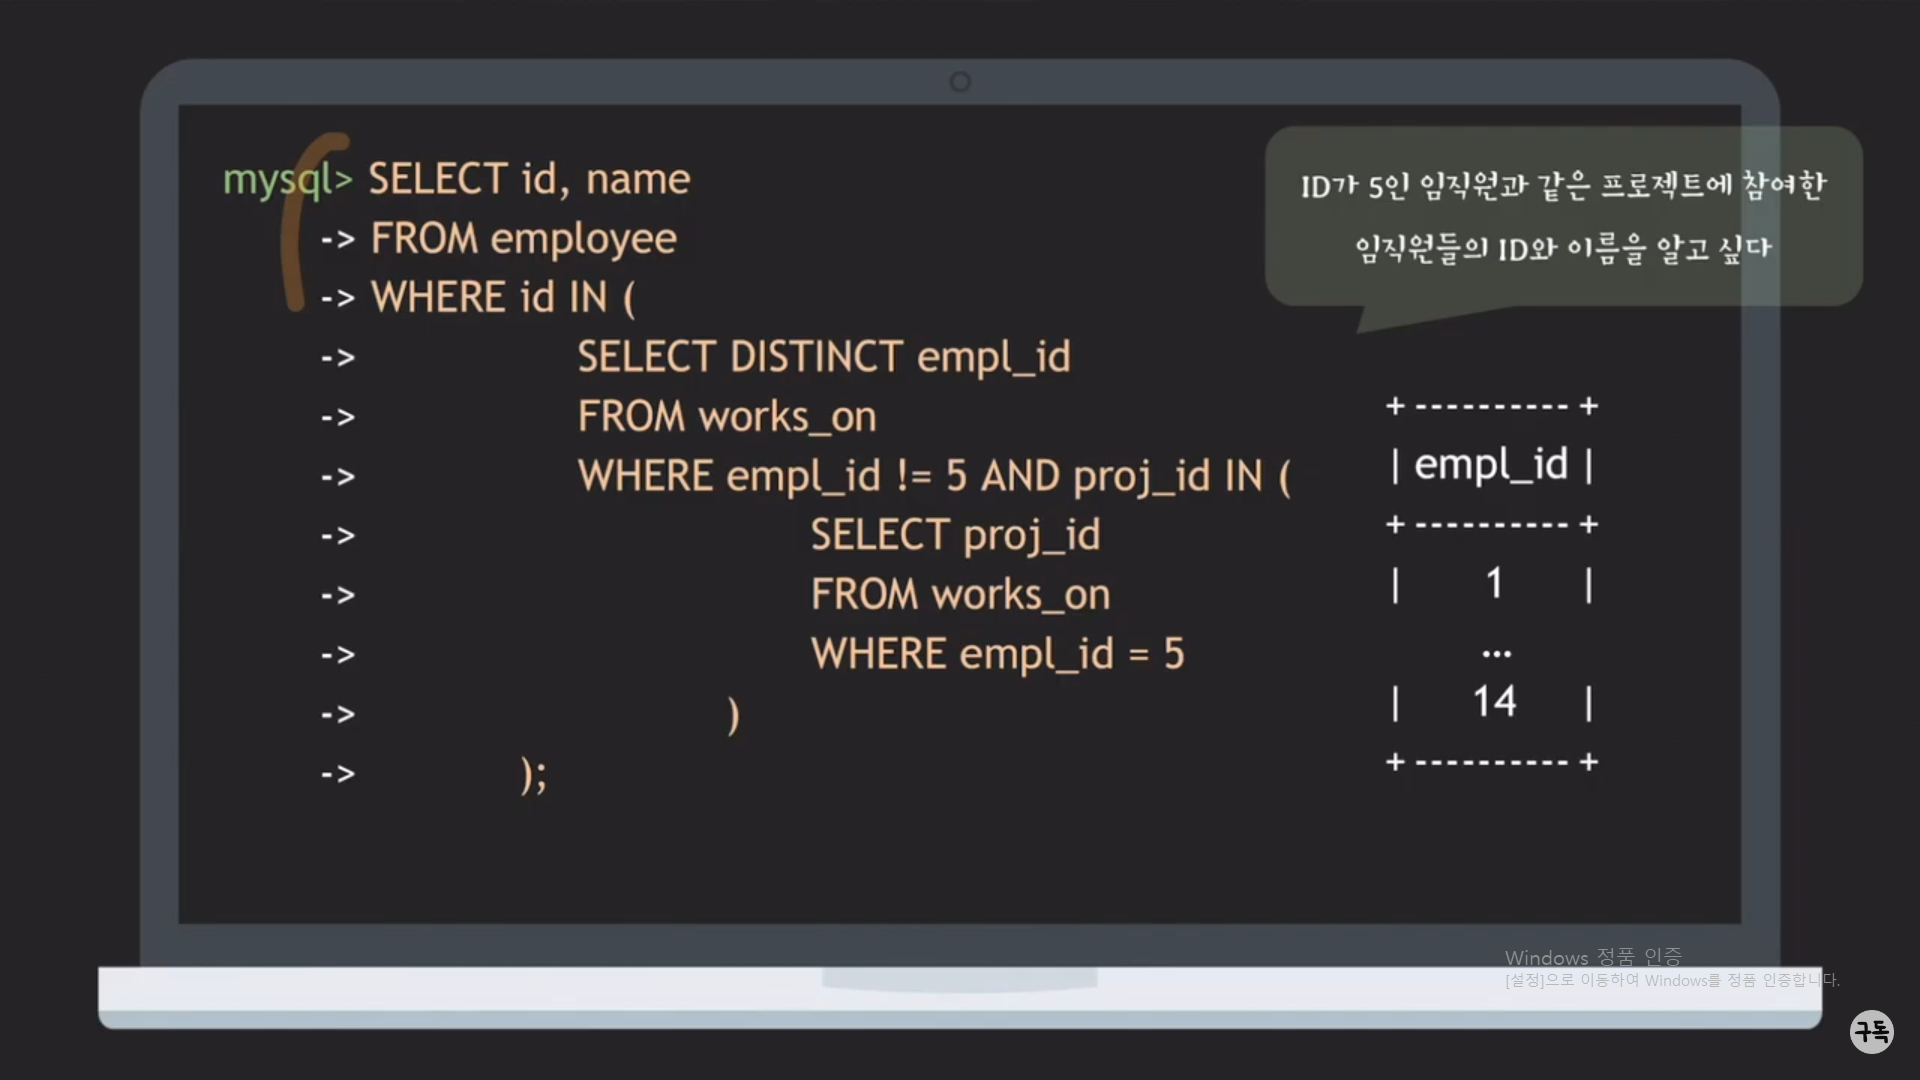Click the WHERE id IN ( line
This screenshot has height=1080, width=1920.
502,298
